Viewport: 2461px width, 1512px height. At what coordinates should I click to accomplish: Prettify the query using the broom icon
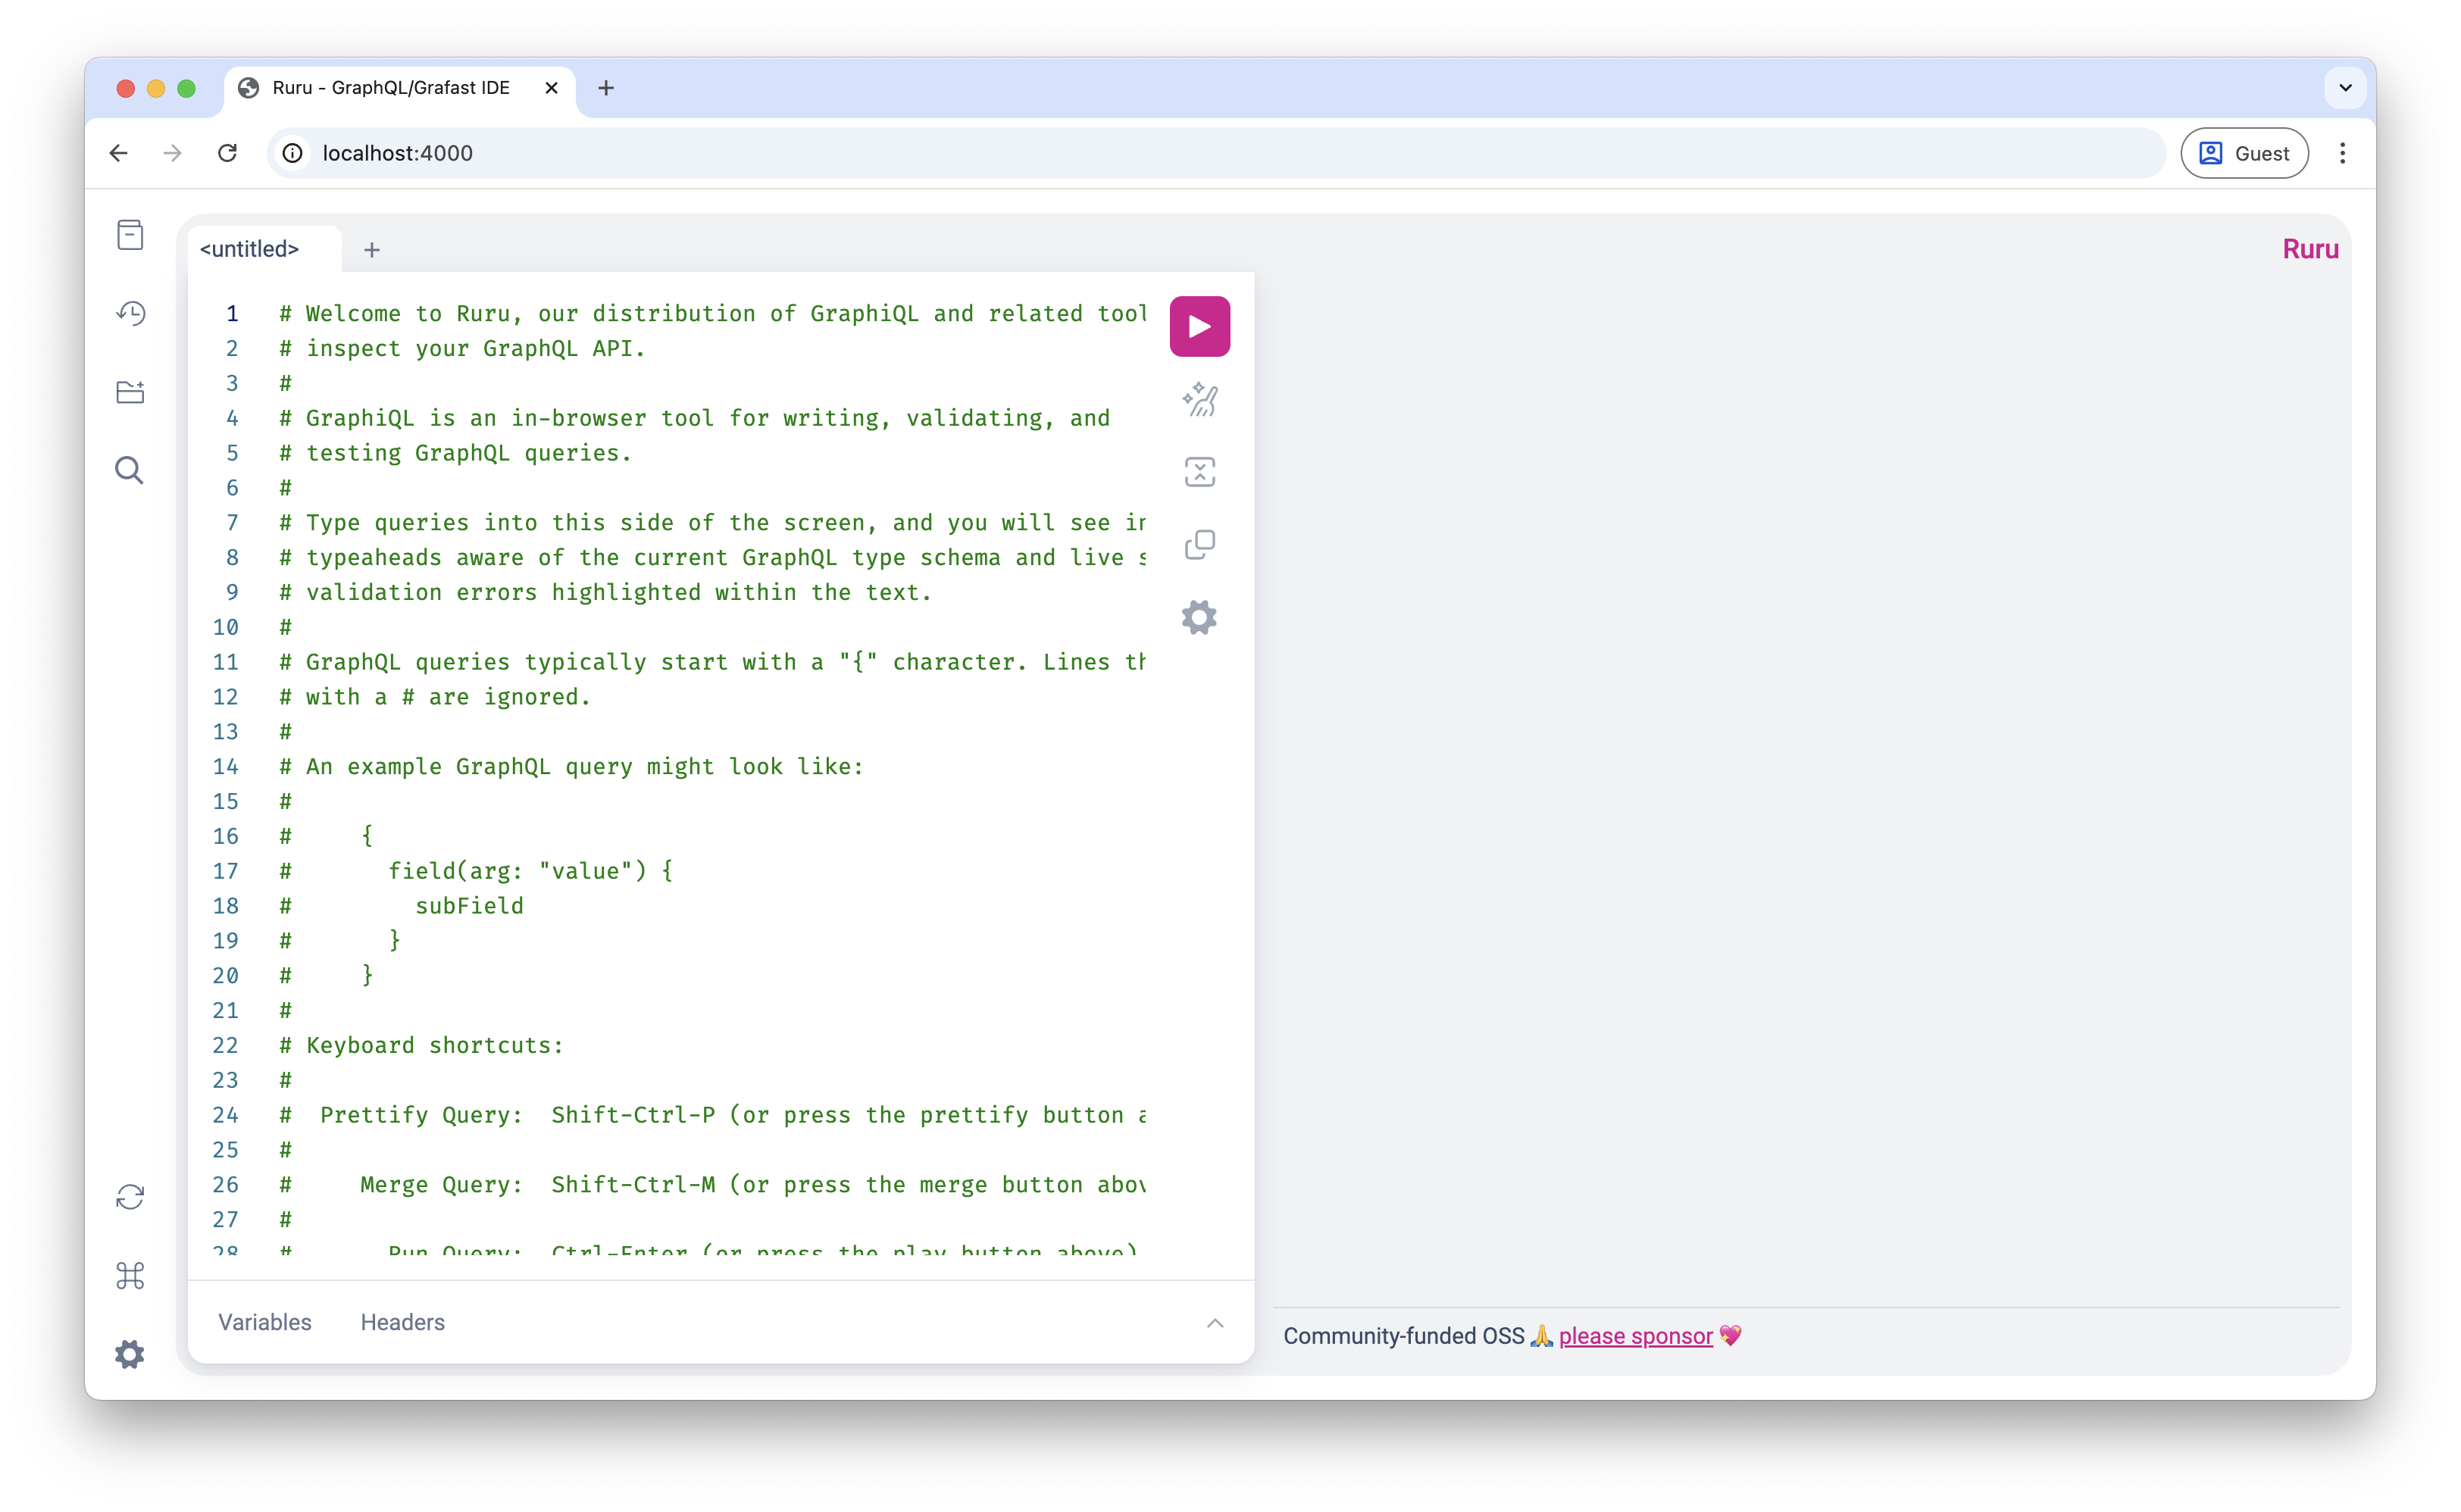click(x=1199, y=399)
